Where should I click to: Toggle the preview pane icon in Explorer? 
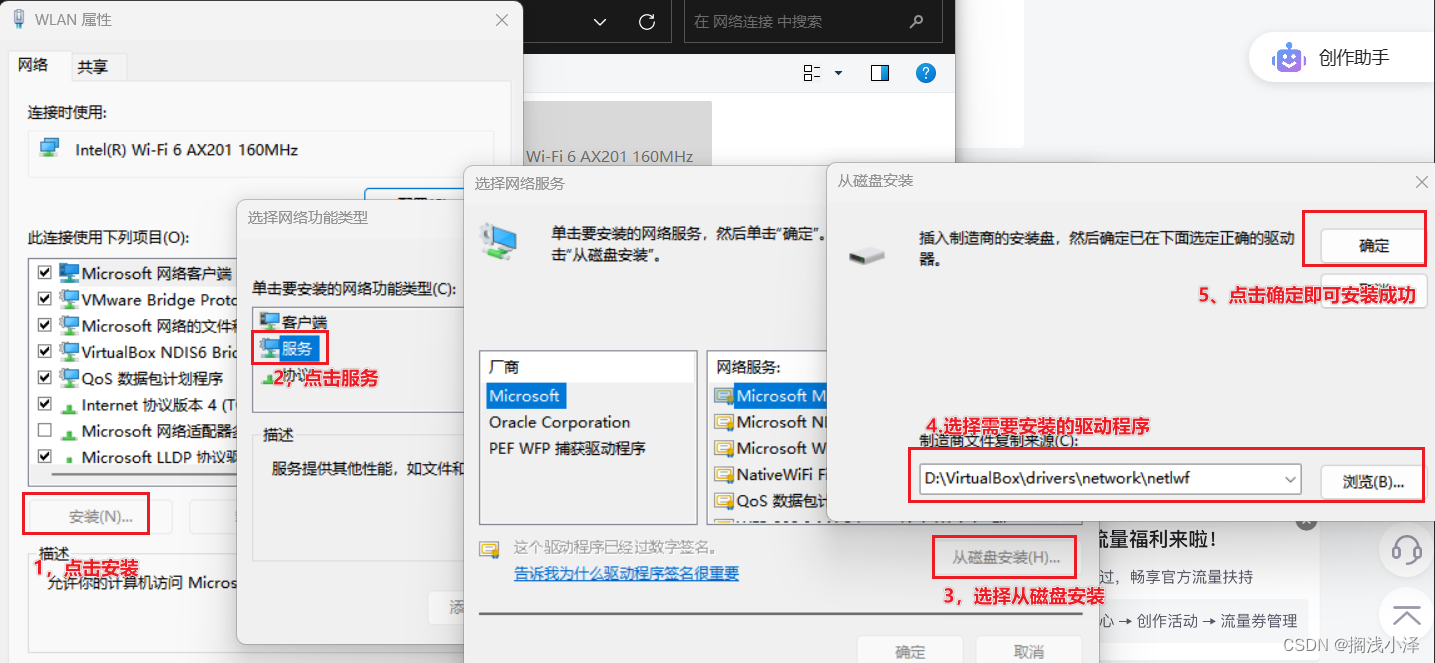coord(880,73)
